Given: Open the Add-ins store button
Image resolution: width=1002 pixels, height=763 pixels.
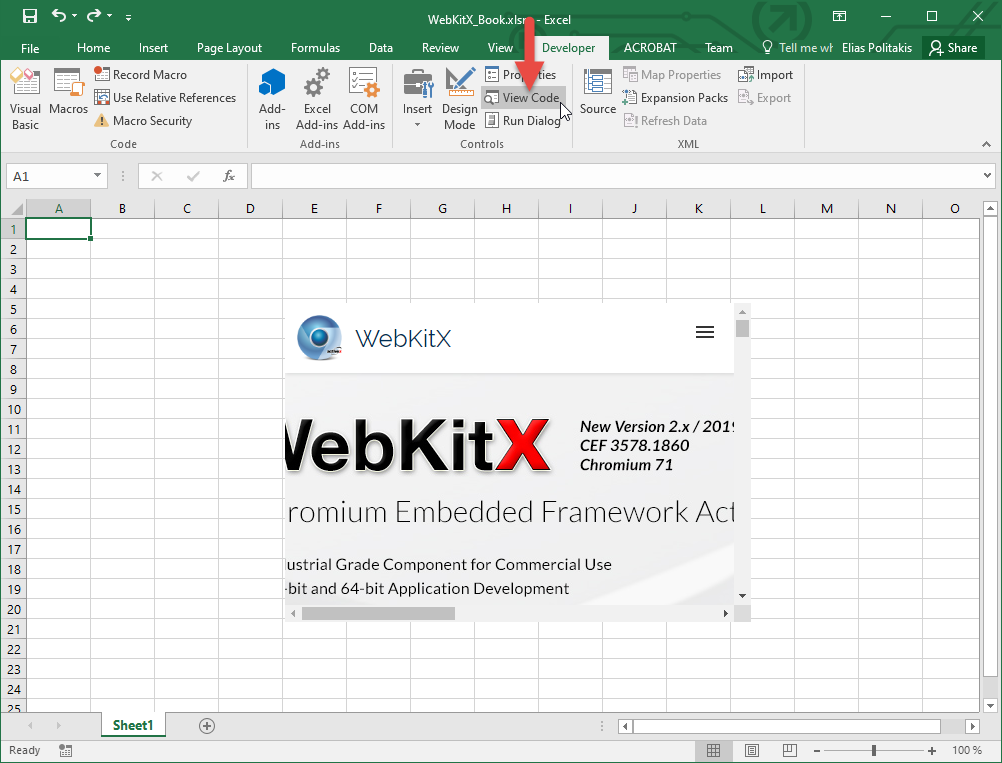Looking at the screenshot, I should point(272,99).
